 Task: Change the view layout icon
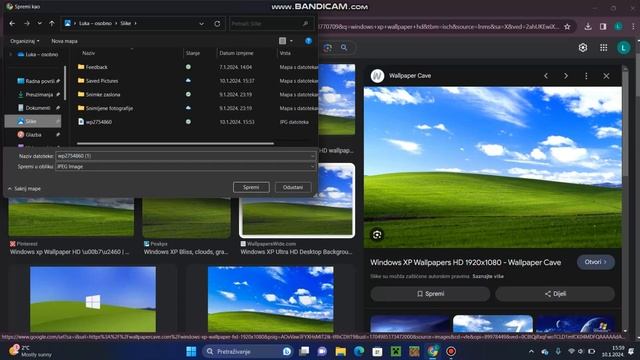(x=282, y=41)
